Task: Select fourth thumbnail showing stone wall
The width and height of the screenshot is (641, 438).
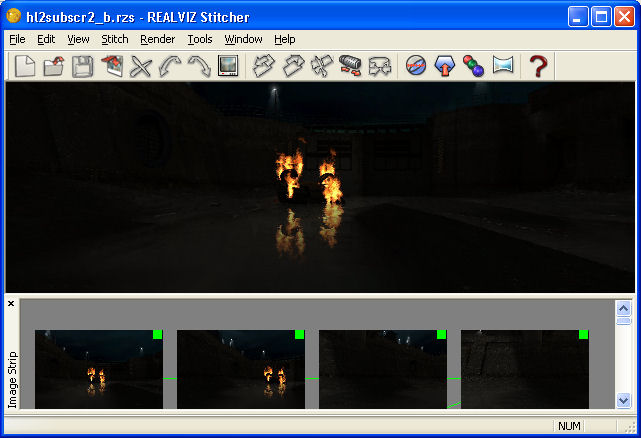Action: coord(525,369)
